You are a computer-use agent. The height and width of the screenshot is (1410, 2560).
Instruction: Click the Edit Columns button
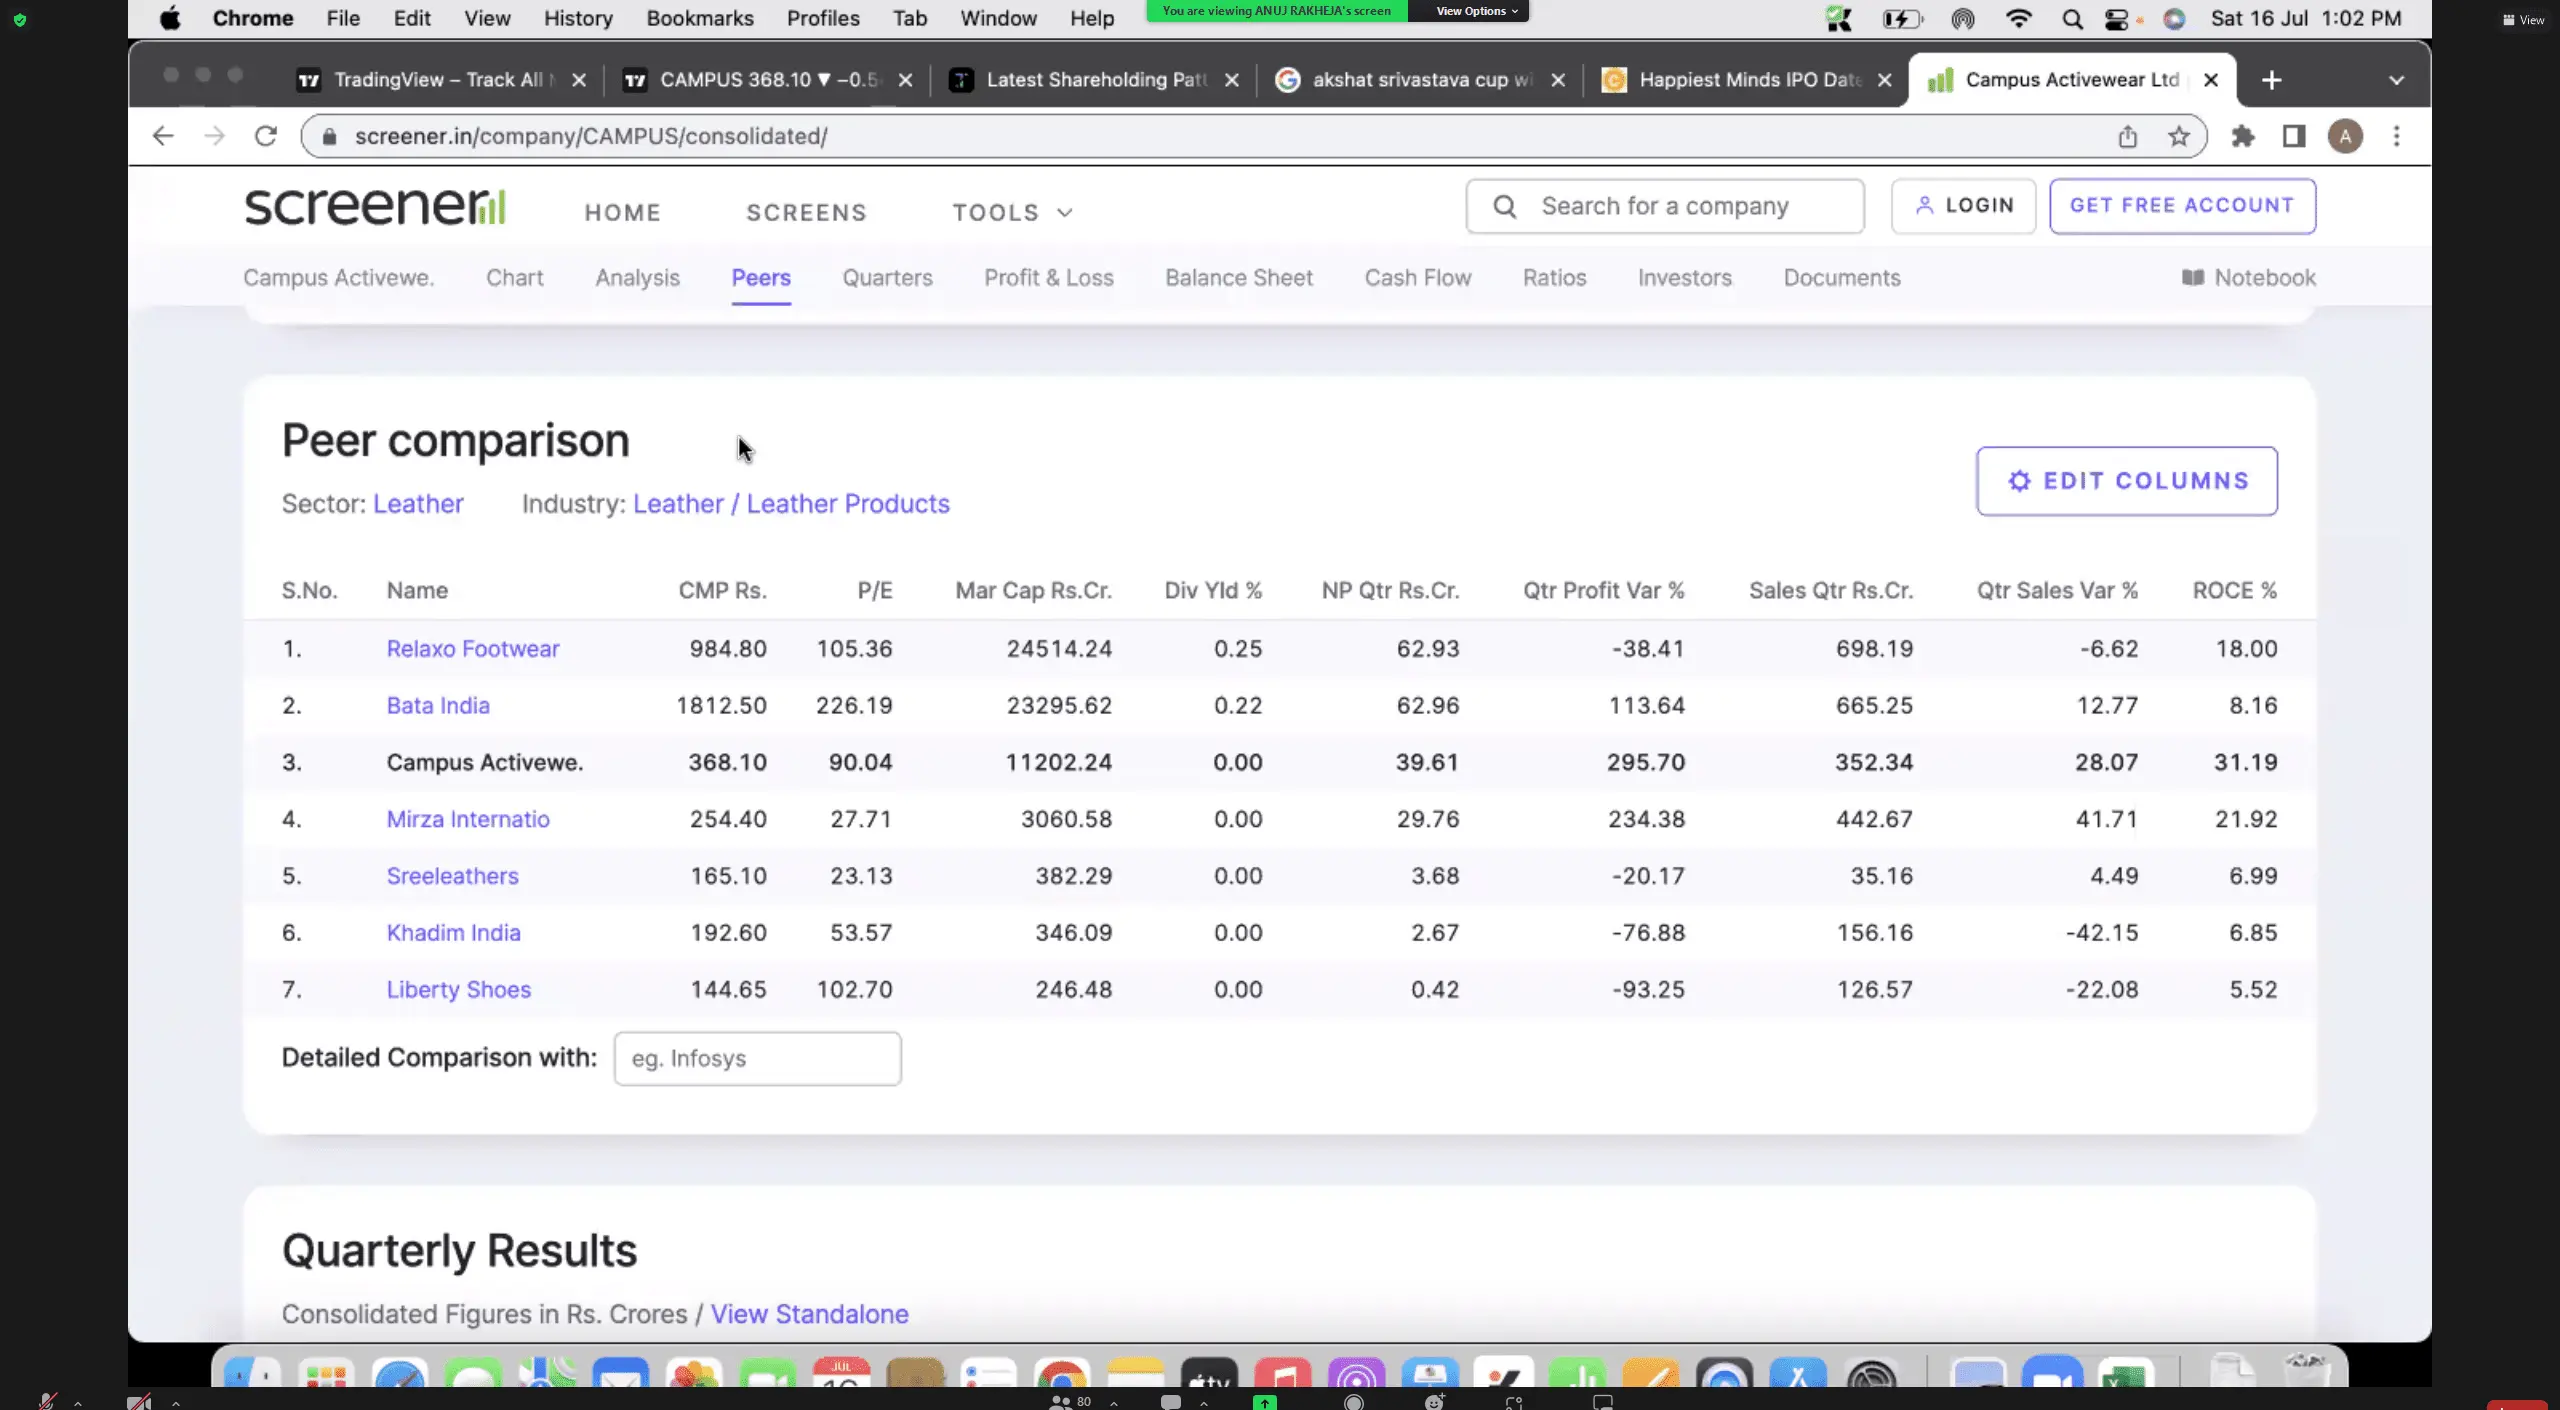coord(2126,481)
